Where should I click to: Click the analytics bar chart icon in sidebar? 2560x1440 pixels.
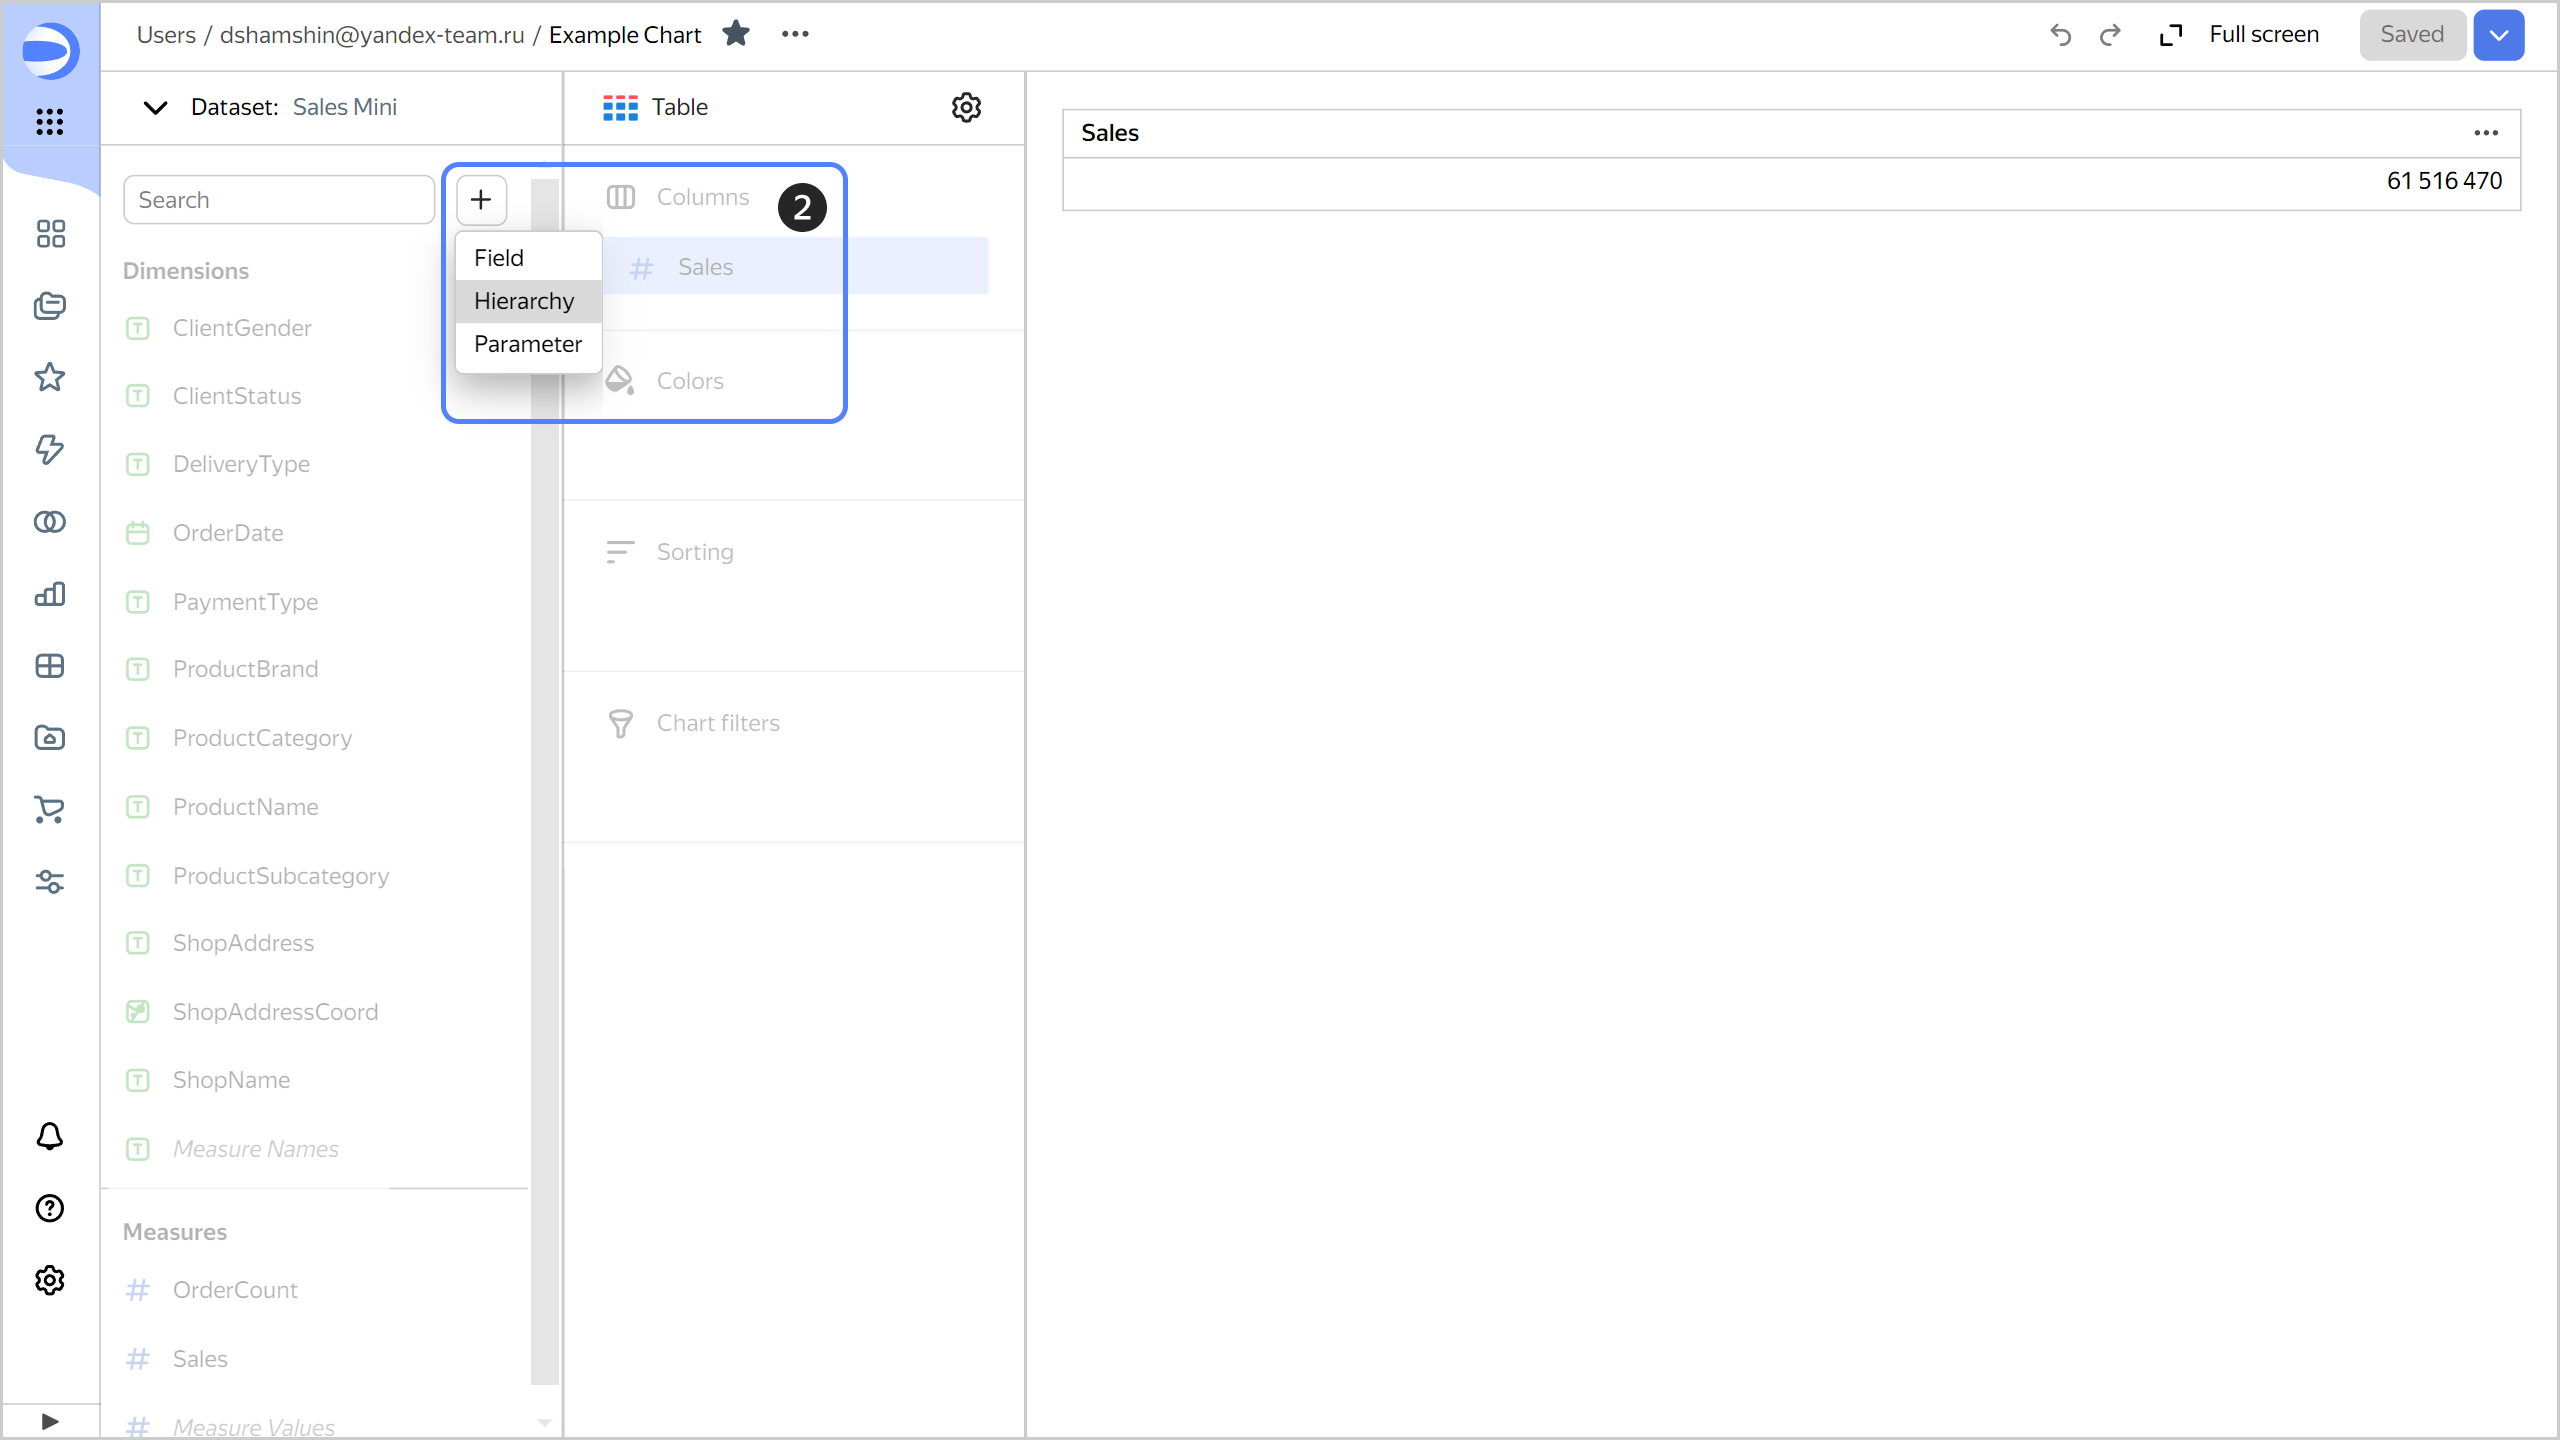(x=47, y=593)
